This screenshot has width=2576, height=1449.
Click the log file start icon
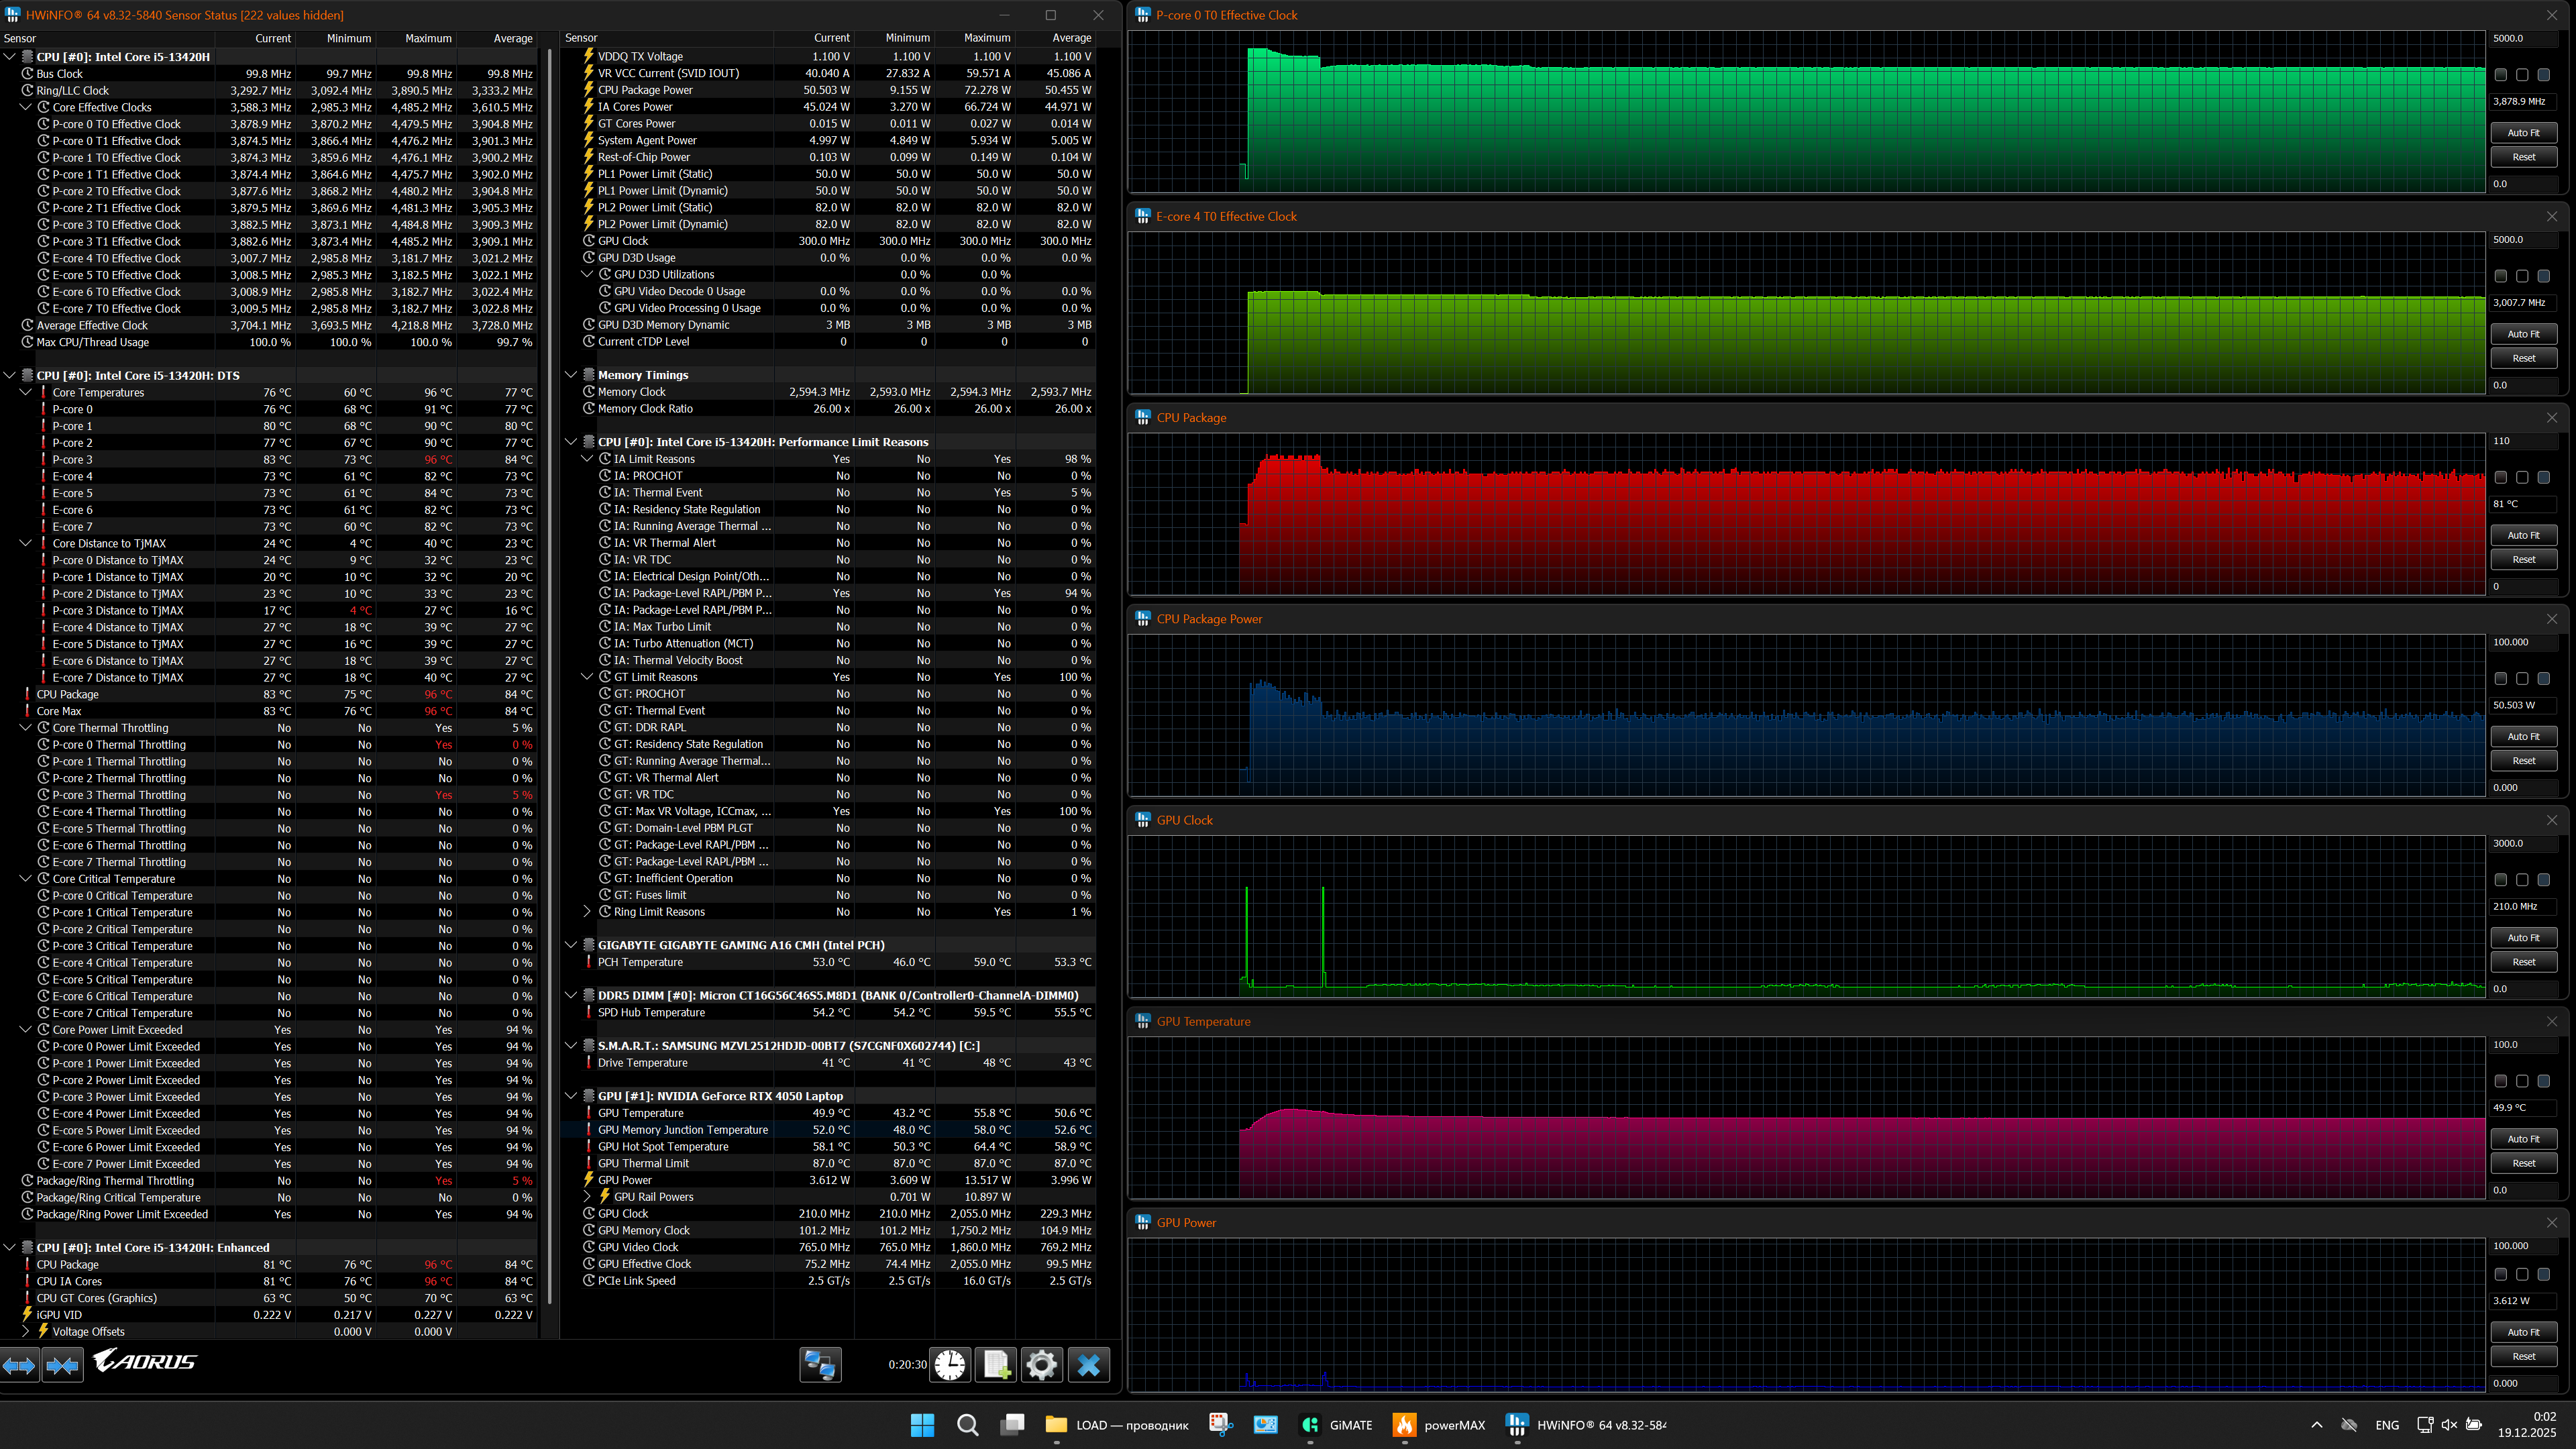click(x=996, y=1365)
